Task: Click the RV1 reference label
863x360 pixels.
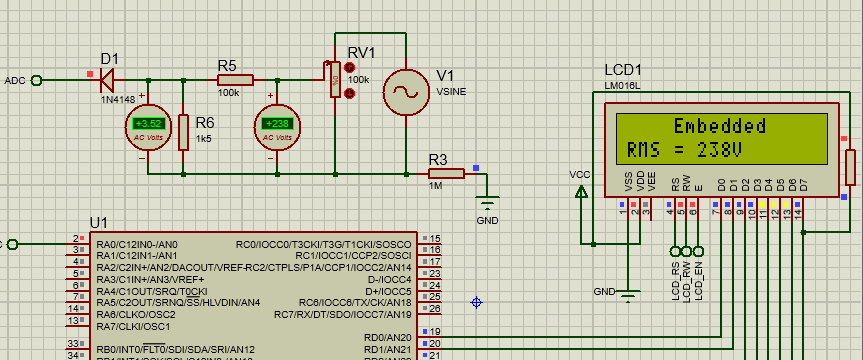Action: (x=362, y=53)
